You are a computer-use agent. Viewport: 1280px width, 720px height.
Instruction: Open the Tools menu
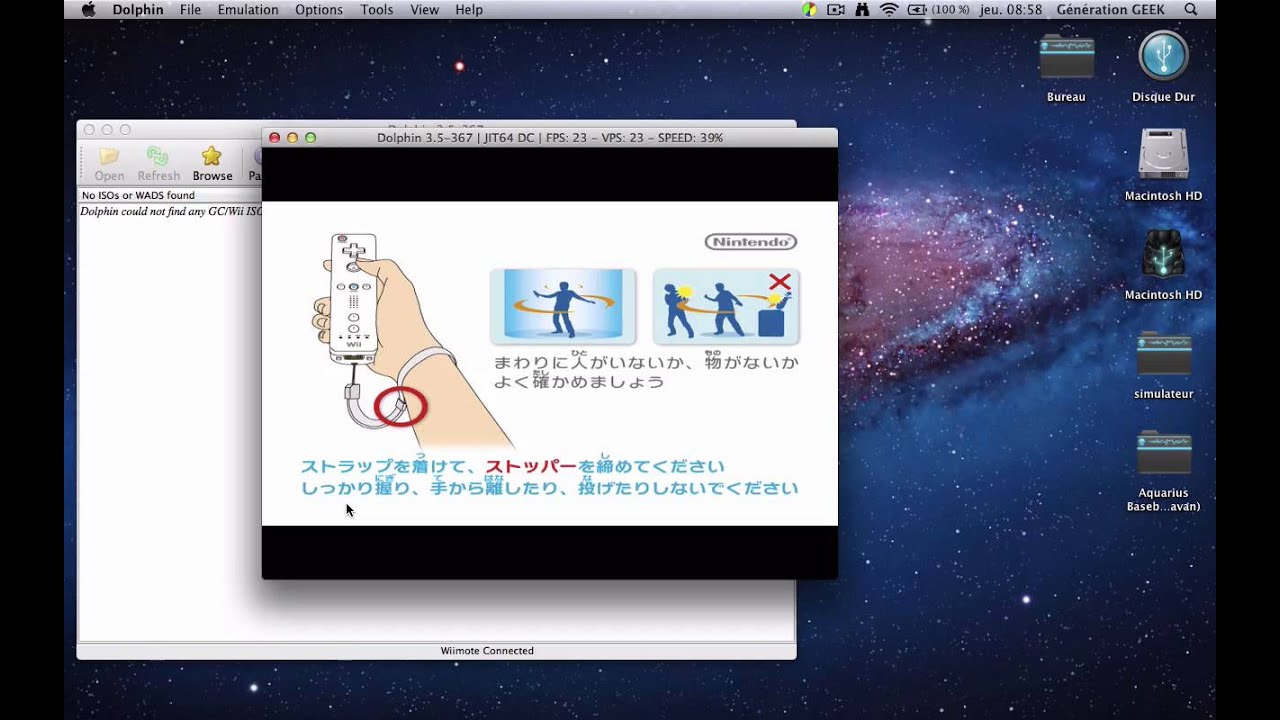377,9
